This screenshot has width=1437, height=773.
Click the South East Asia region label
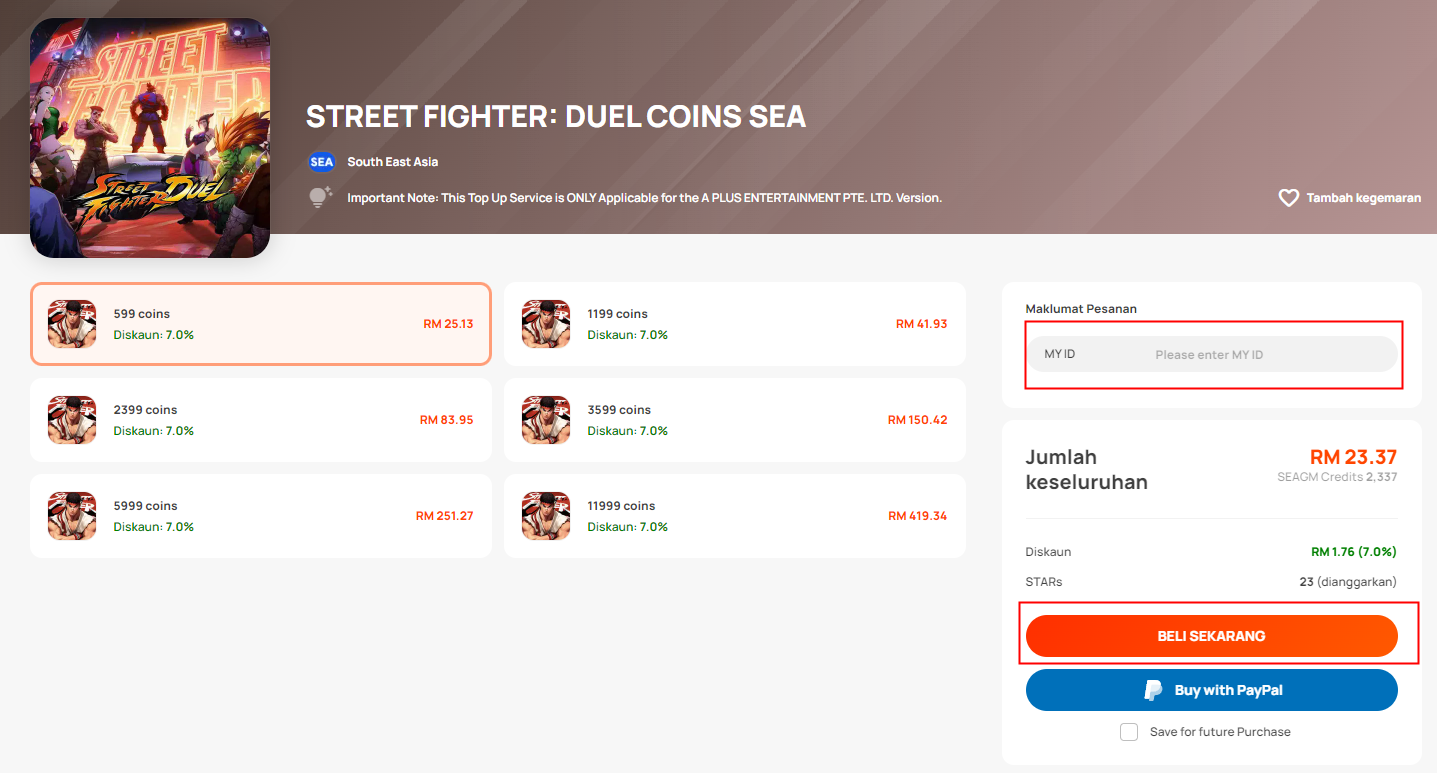click(393, 162)
